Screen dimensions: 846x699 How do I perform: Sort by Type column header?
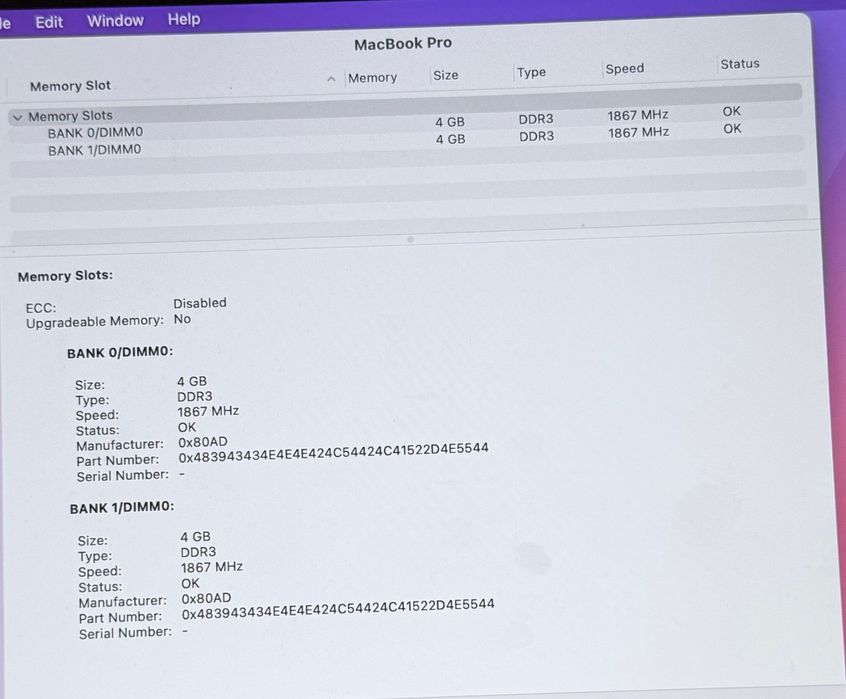click(x=531, y=72)
